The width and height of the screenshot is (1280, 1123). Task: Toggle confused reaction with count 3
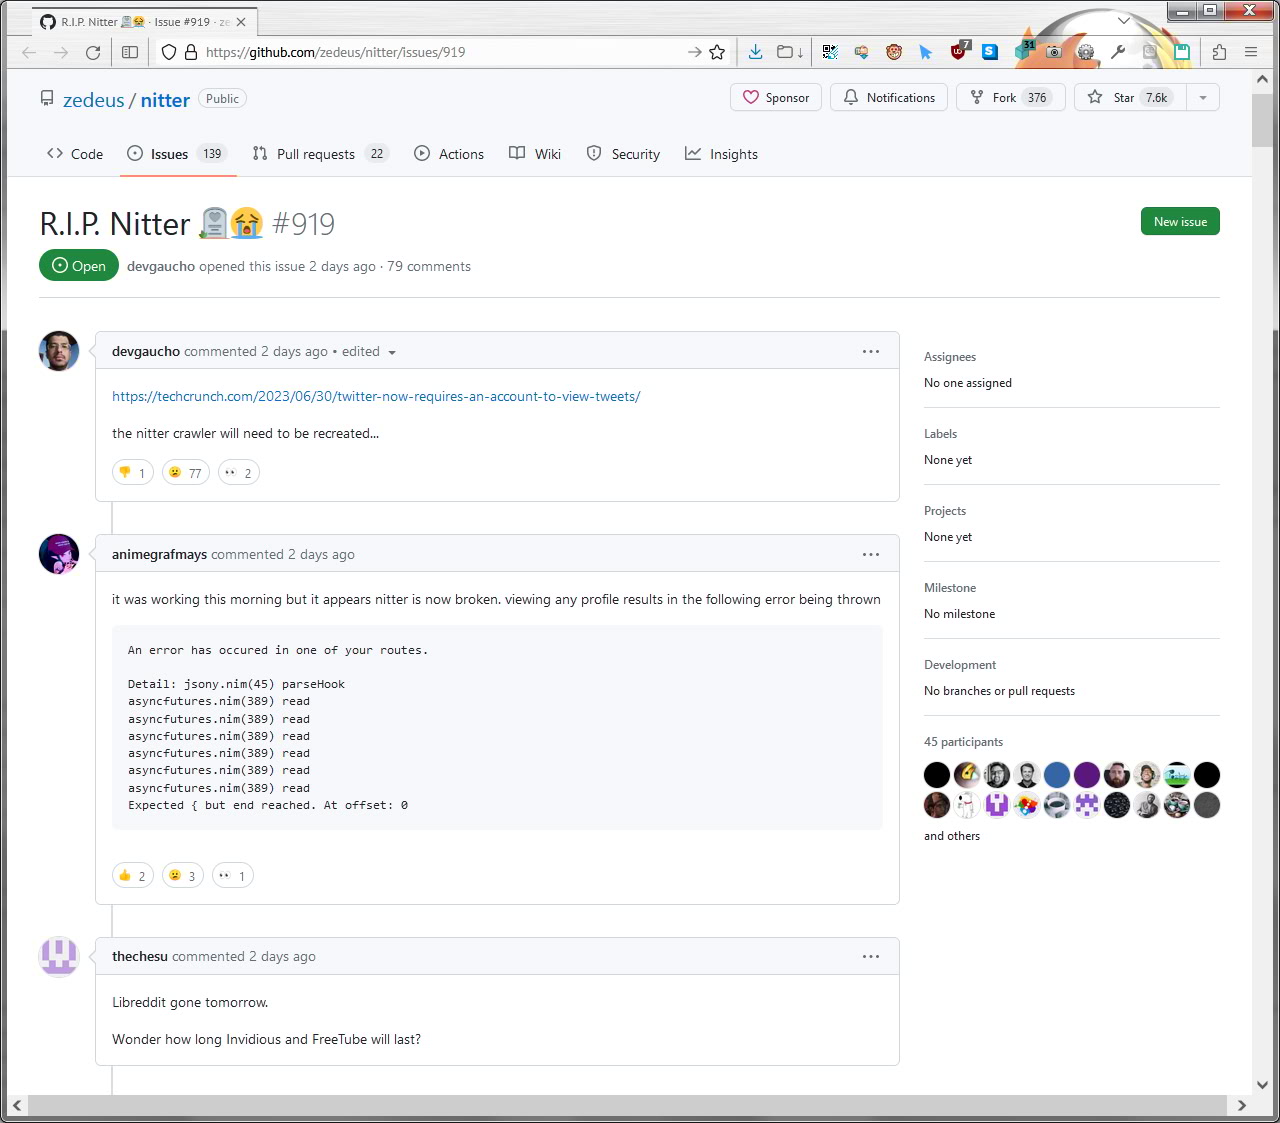point(183,875)
